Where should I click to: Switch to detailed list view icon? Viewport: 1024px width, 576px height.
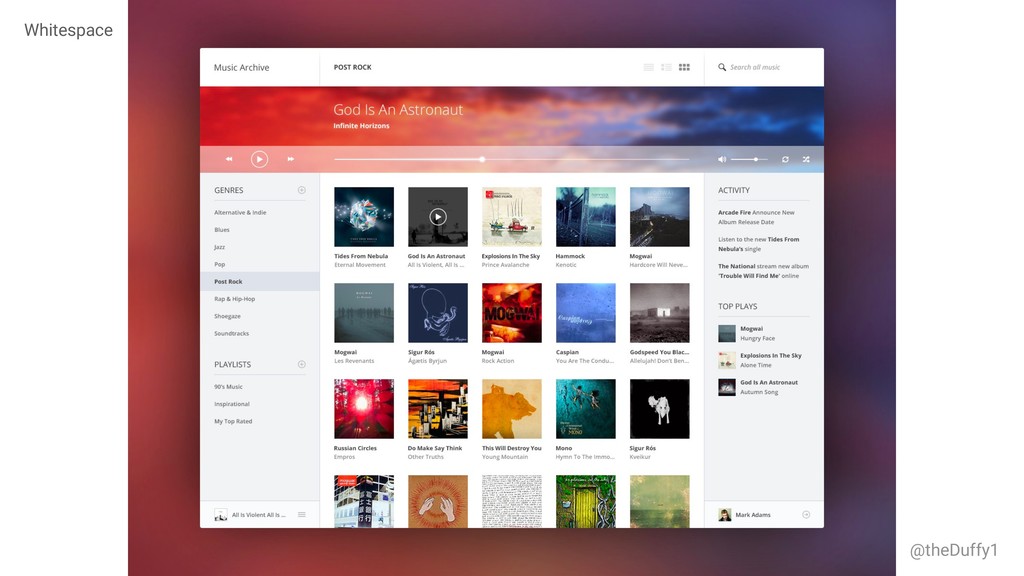tap(666, 67)
